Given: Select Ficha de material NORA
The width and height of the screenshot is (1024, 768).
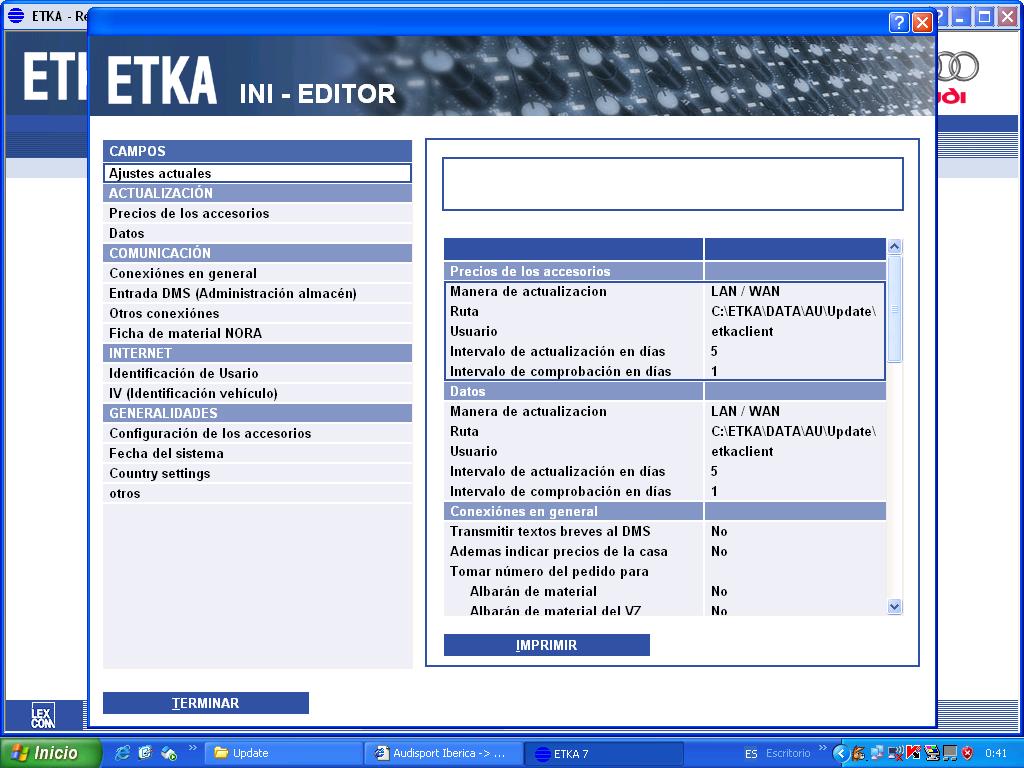Looking at the screenshot, I should tap(257, 334).
